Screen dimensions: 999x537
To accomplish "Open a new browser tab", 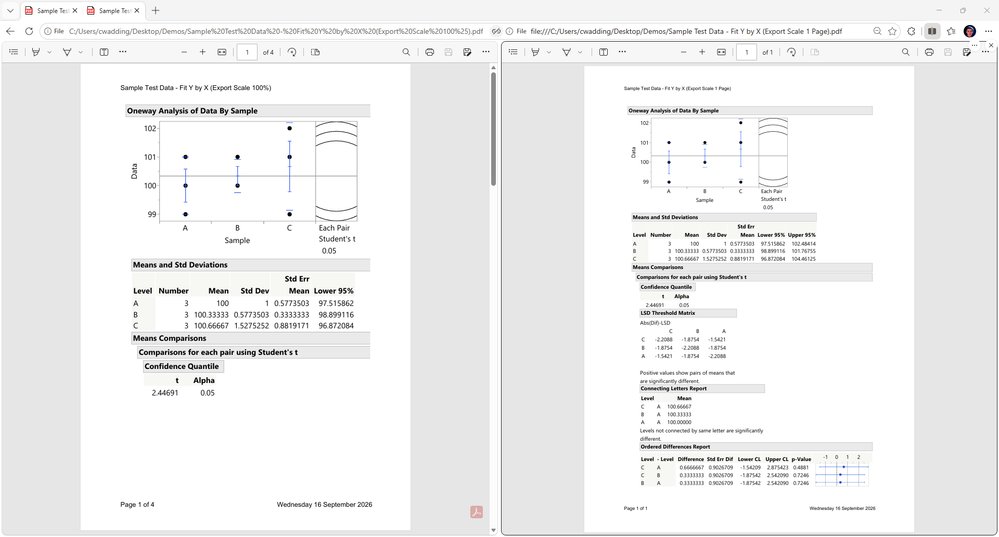I will tap(155, 10).
